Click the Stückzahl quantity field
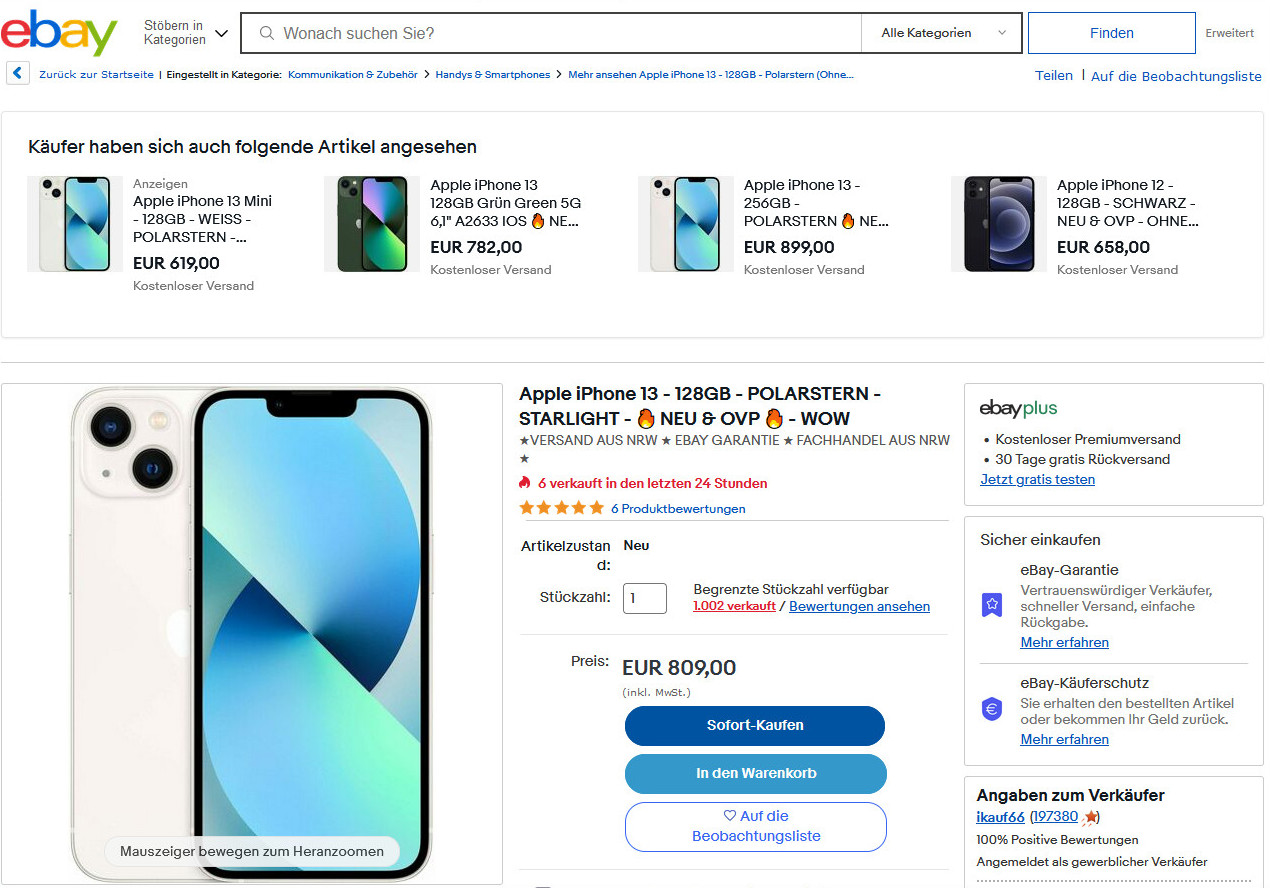The width and height of the screenshot is (1270, 888). pos(644,598)
